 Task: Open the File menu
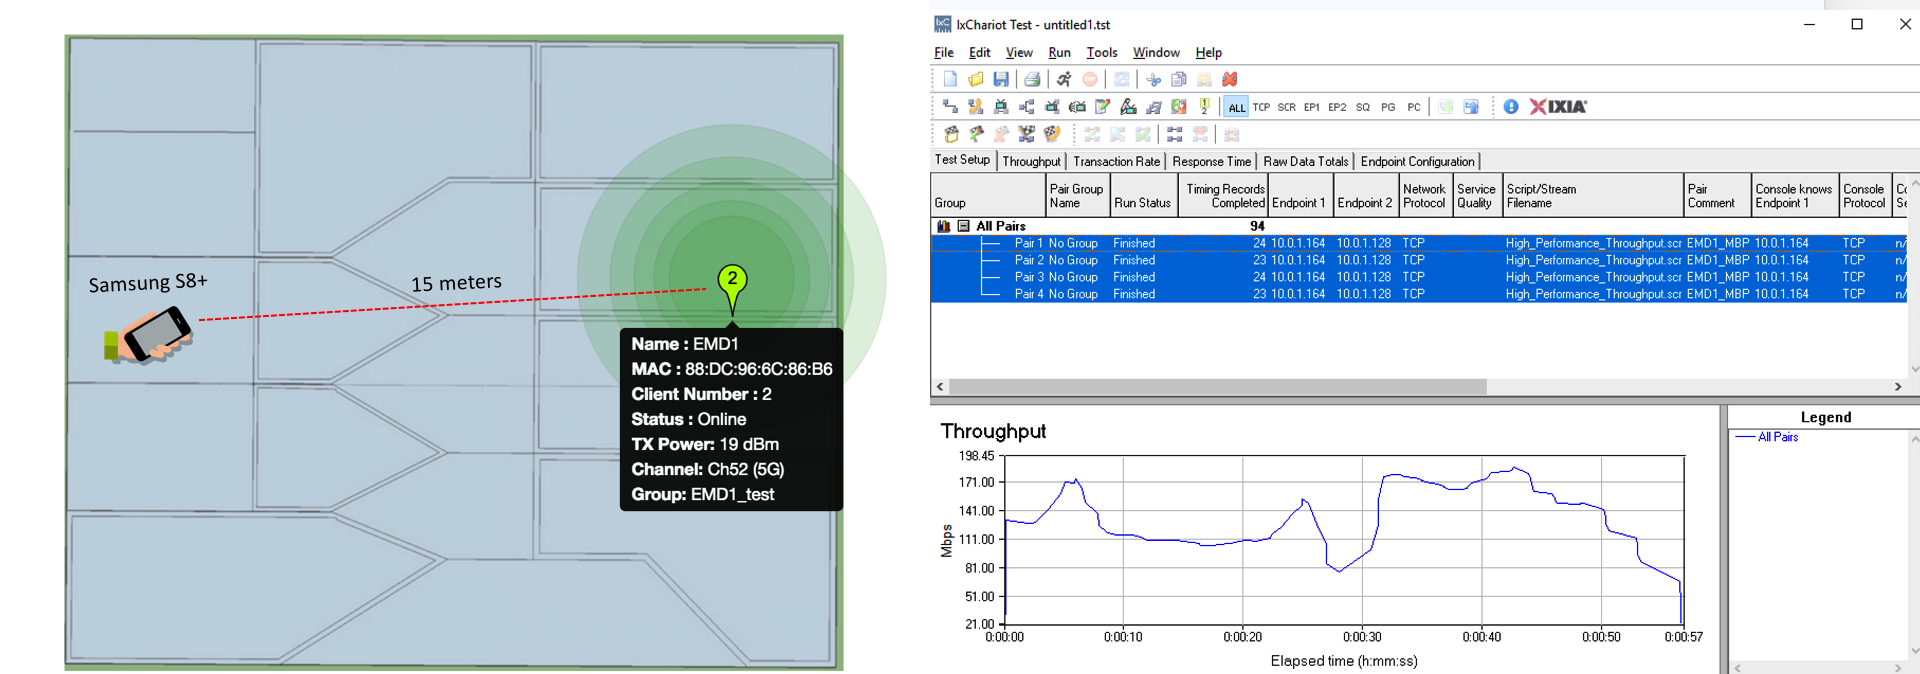pos(944,53)
